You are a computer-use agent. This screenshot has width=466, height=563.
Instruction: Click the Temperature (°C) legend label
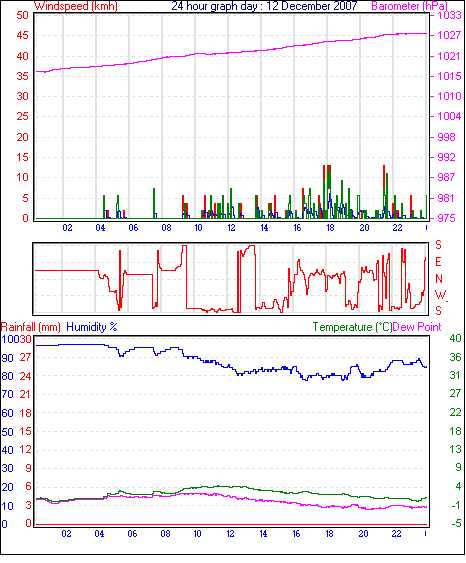click(352, 327)
